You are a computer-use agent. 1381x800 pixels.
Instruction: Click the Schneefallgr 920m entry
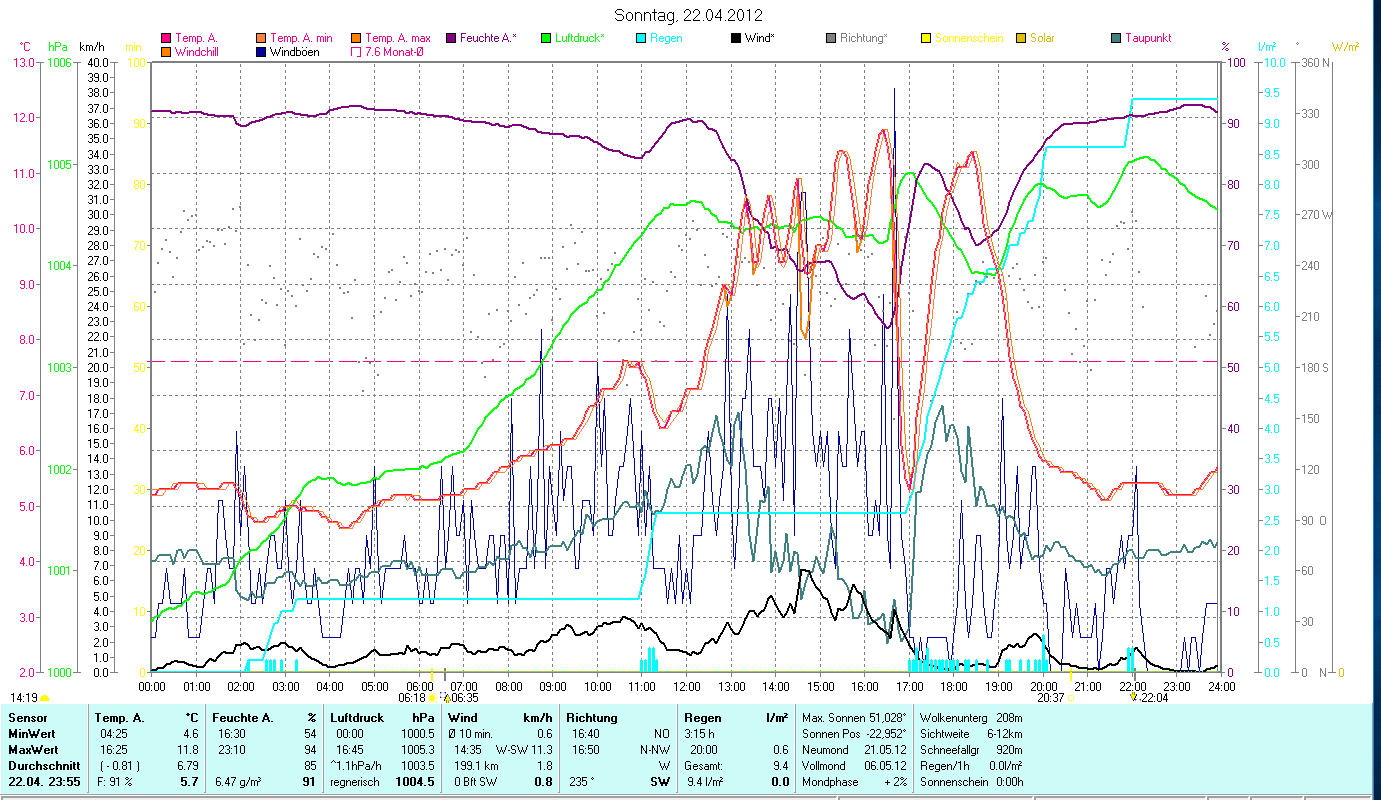[x=971, y=750]
